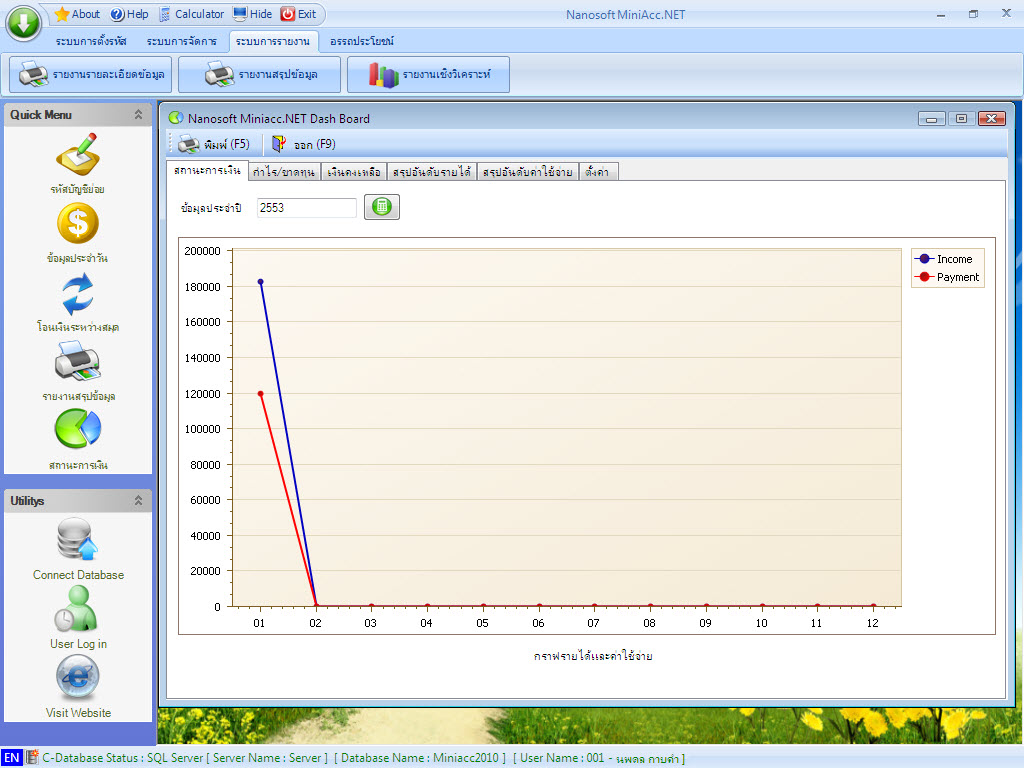Select the สถานะการเงิน dashboard tab

[x=208, y=170]
